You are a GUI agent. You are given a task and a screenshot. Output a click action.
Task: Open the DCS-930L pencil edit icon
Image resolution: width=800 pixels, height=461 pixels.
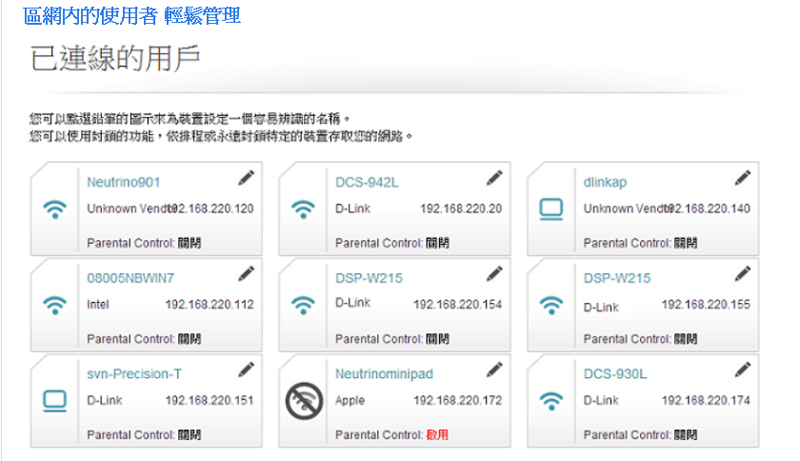[x=743, y=370]
